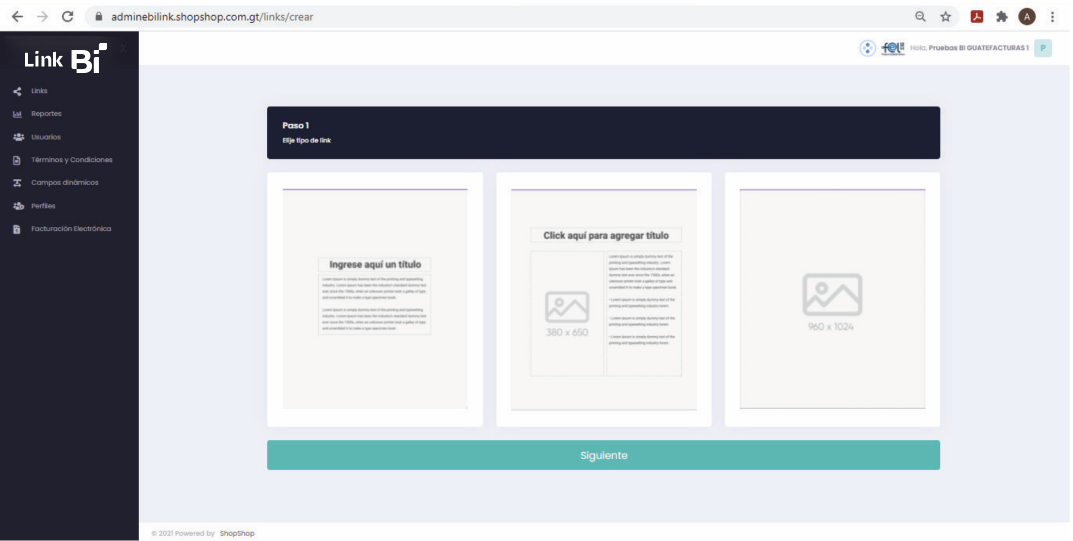This screenshot has width=1073, height=541.
Task: Select the text-only link template card
Action: coord(375,299)
